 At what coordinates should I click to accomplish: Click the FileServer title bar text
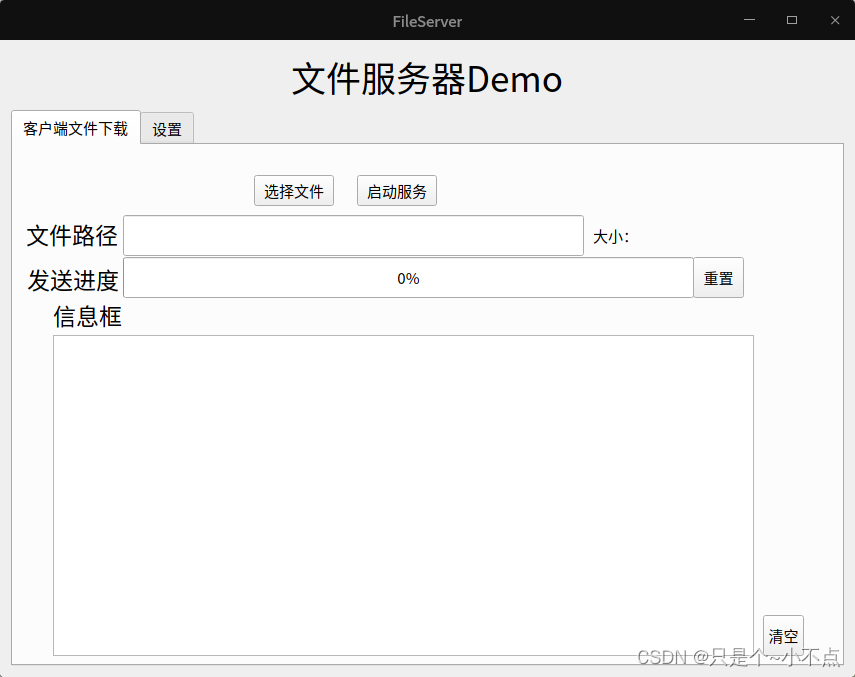pyautogui.click(x=427, y=21)
